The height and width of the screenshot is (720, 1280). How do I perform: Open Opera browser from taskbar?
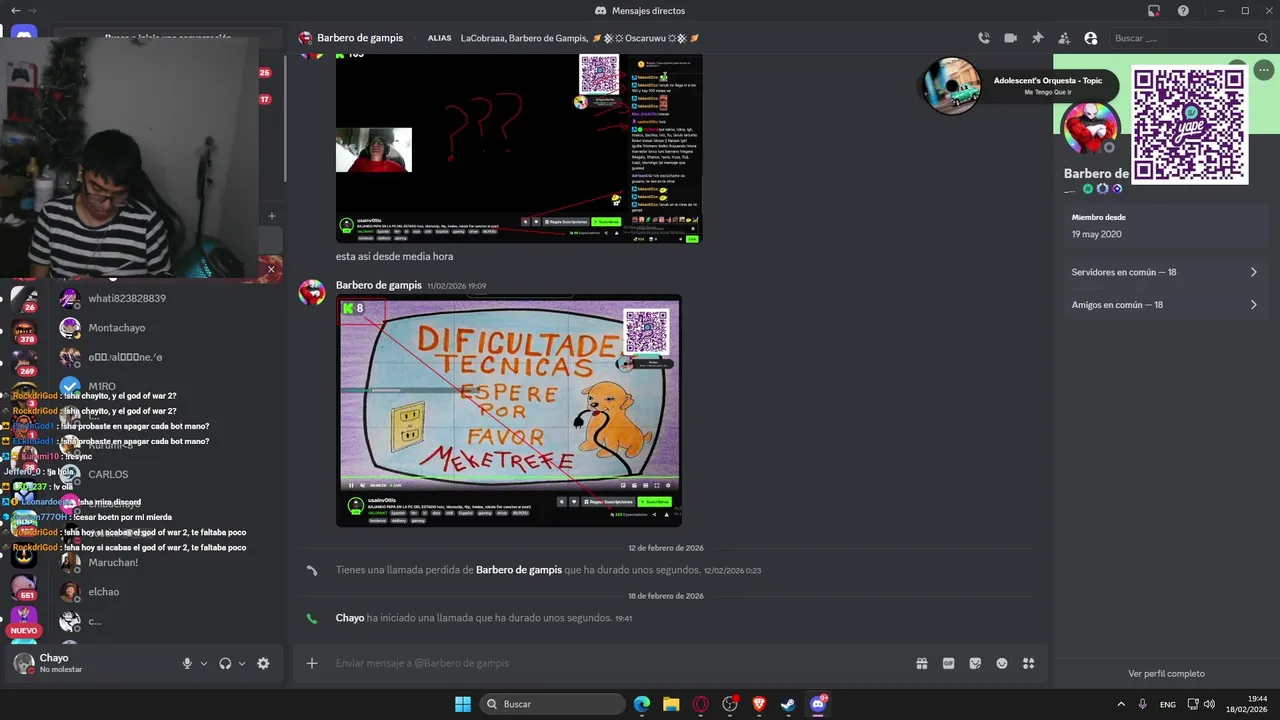coord(700,704)
